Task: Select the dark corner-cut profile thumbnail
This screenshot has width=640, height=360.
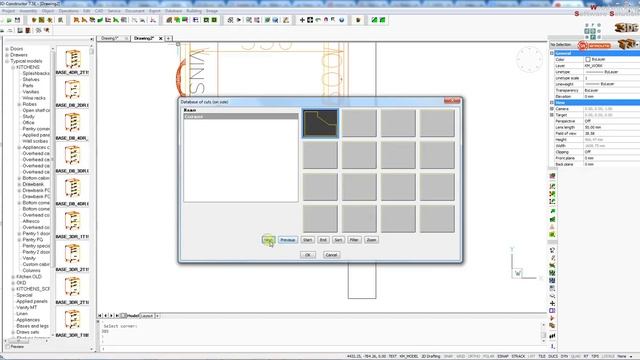Action: coord(320,123)
